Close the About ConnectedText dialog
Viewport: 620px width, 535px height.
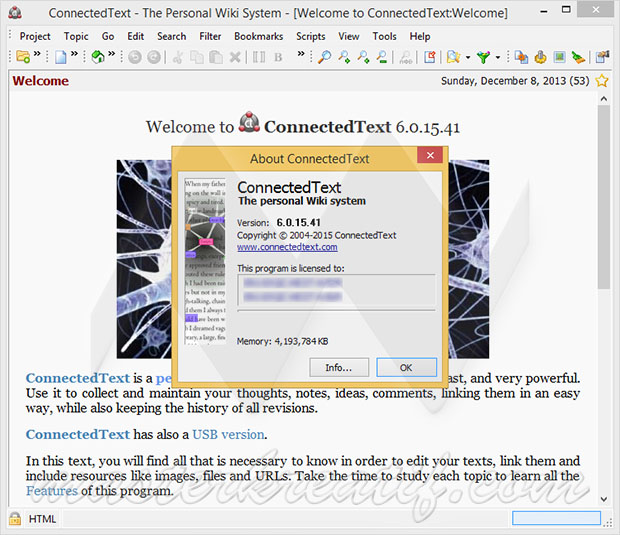coord(430,155)
